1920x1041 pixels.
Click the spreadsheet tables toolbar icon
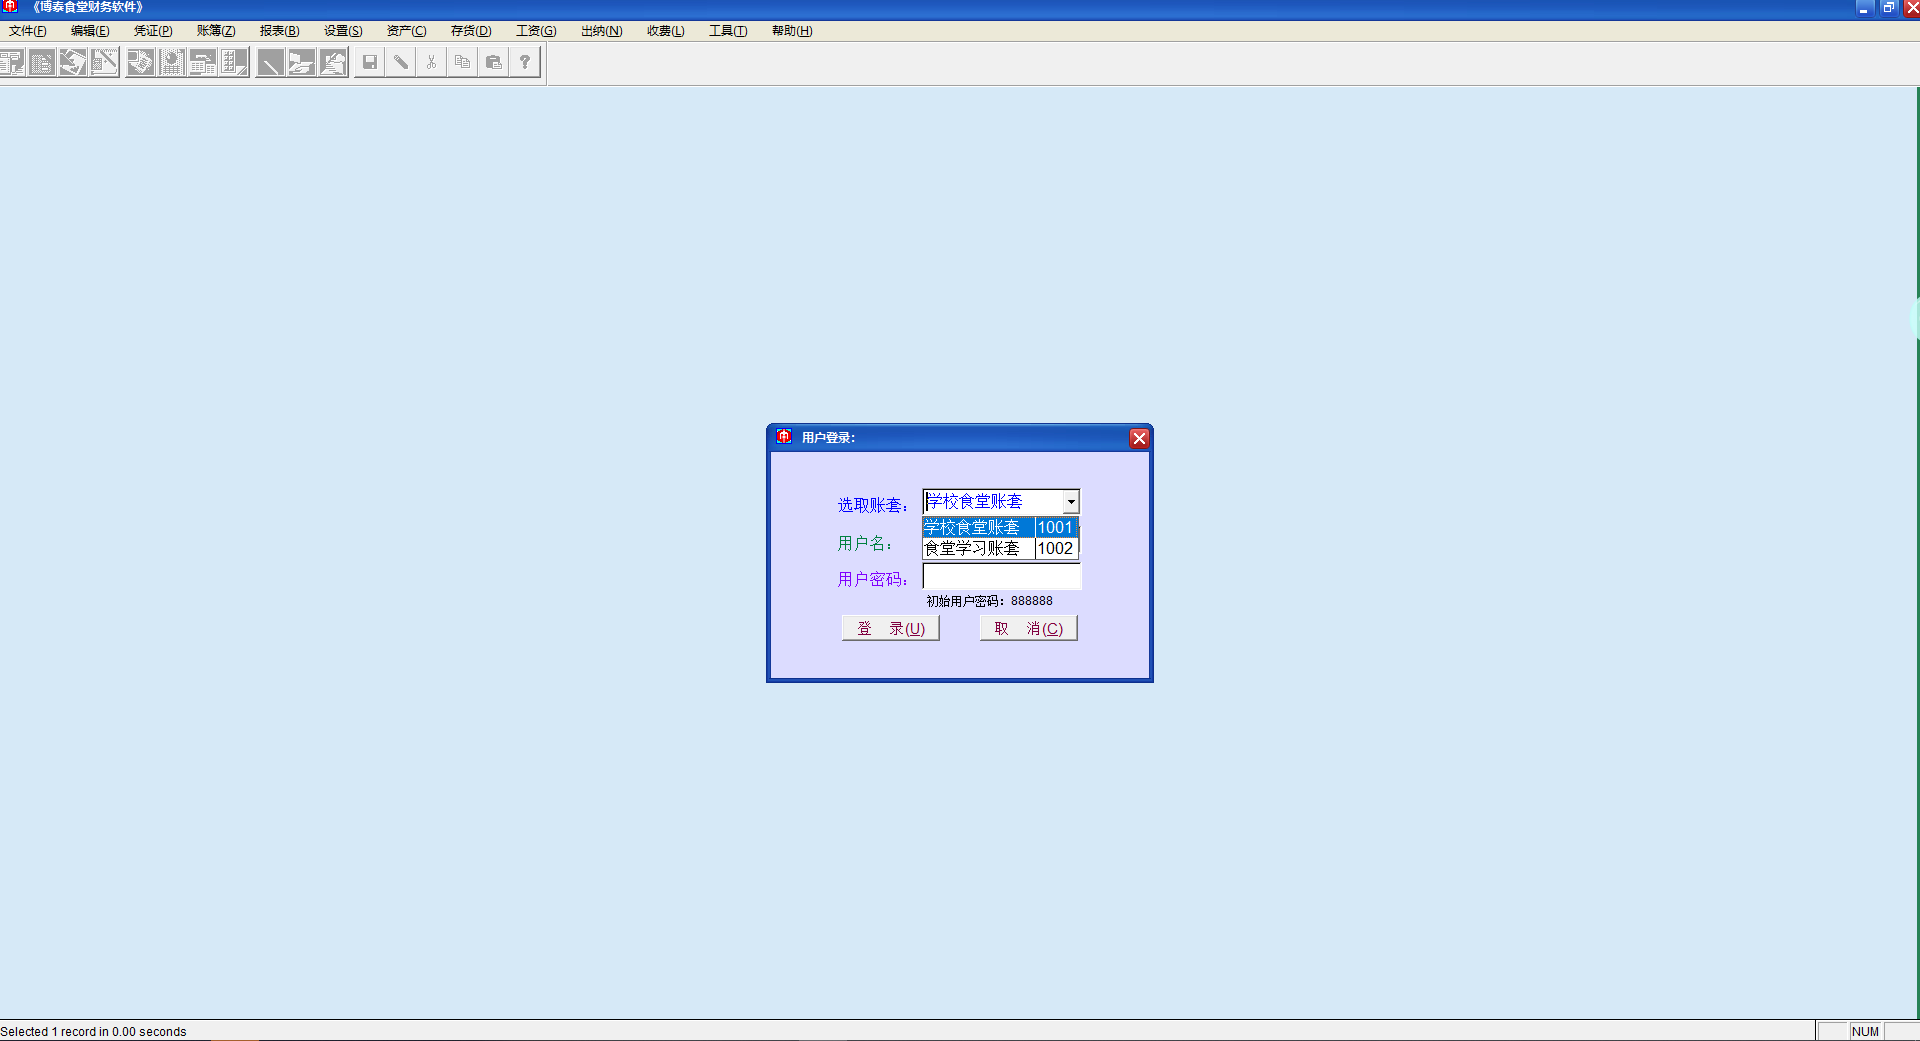(x=203, y=63)
